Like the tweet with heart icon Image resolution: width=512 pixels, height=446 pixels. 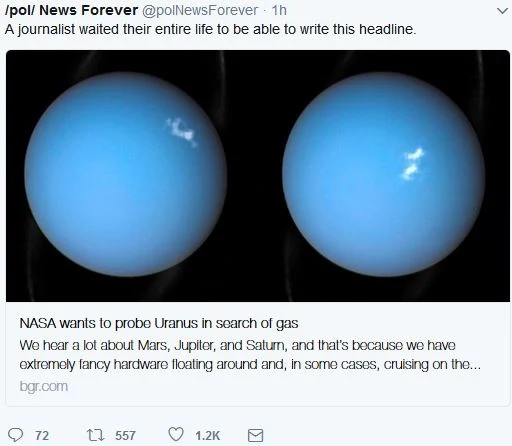176,435
